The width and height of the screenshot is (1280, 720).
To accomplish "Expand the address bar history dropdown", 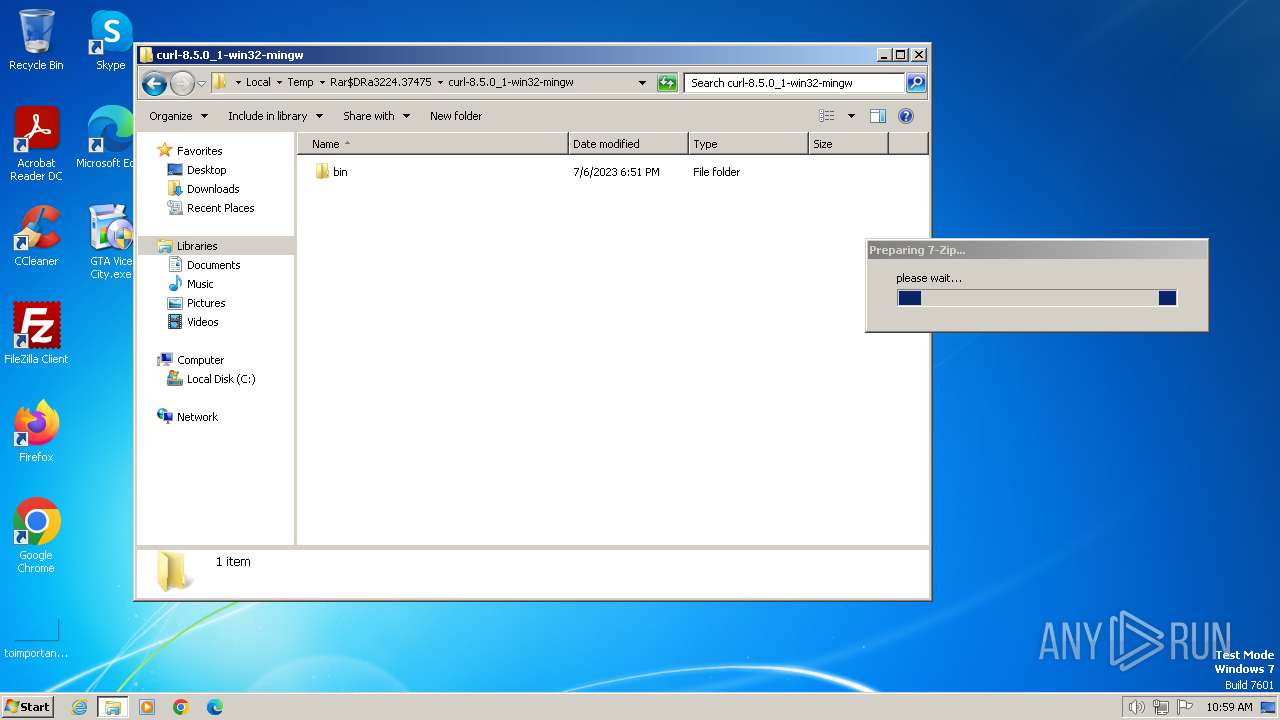I will point(642,83).
